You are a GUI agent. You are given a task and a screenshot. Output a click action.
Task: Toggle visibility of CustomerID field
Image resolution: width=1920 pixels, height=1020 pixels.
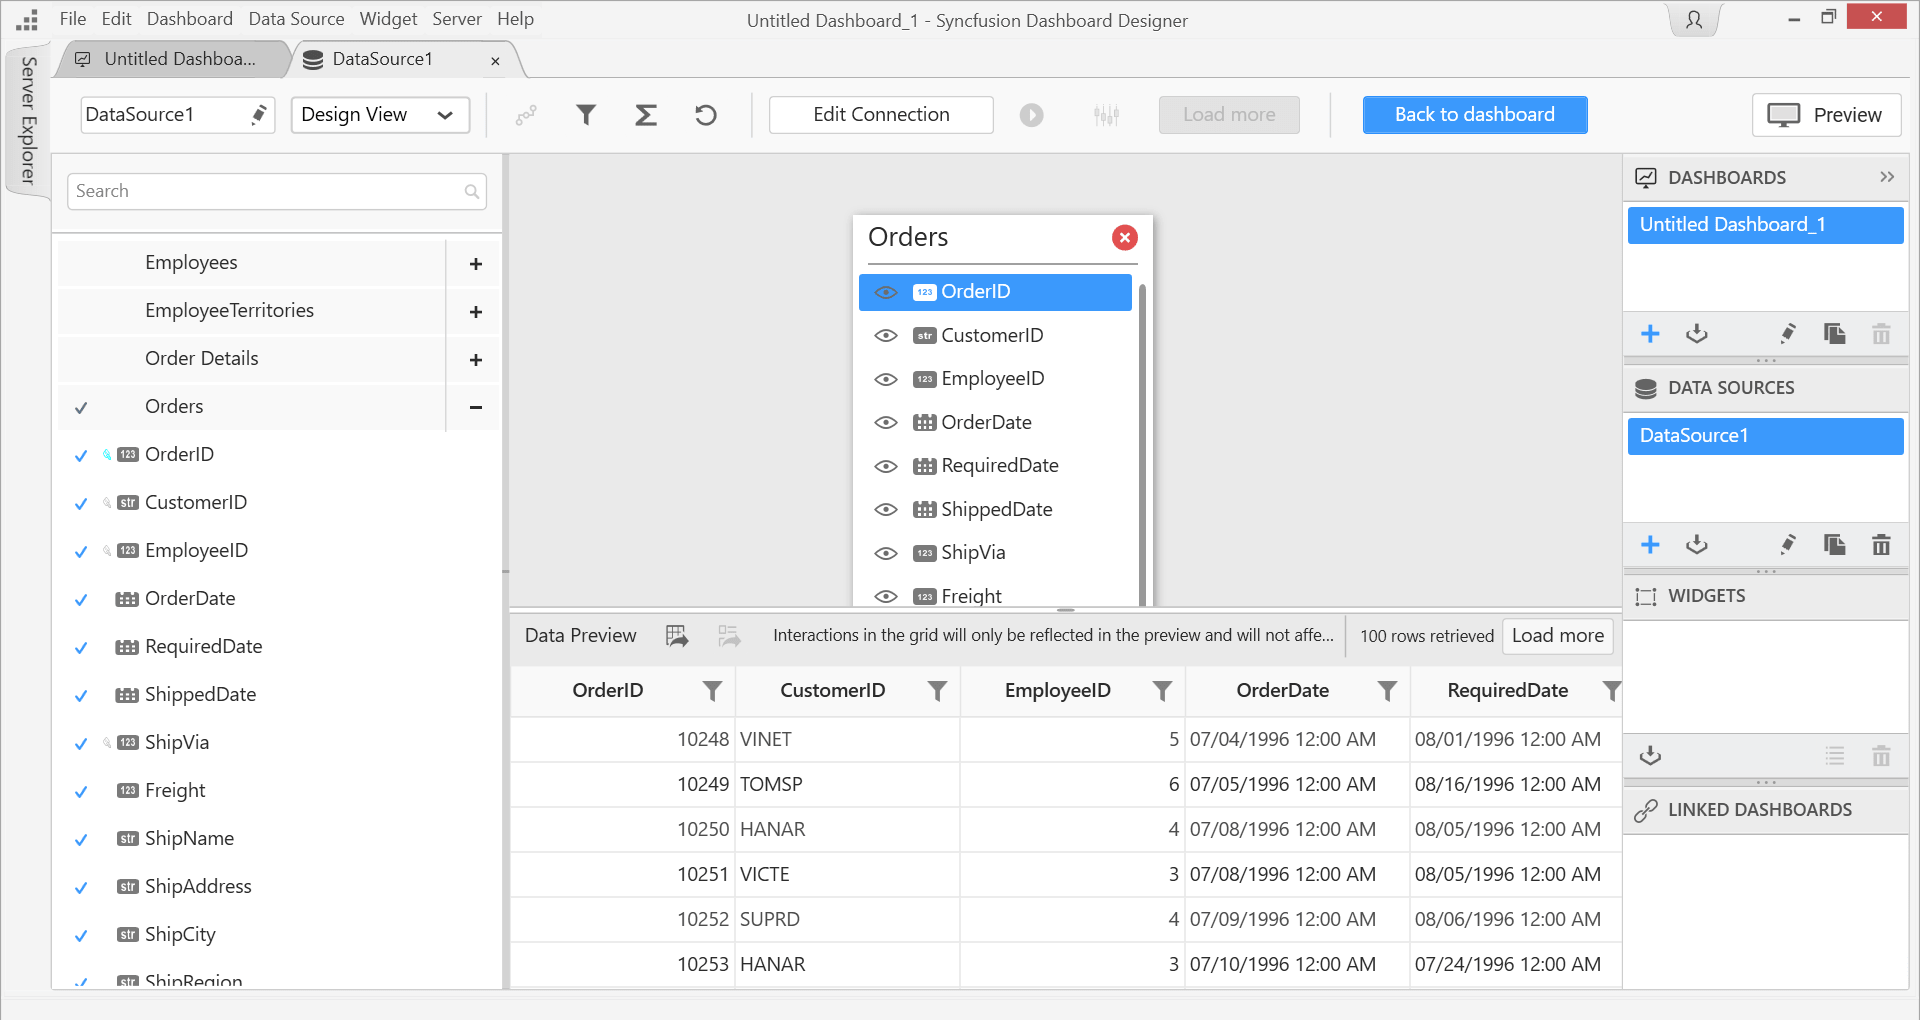[x=886, y=336]
